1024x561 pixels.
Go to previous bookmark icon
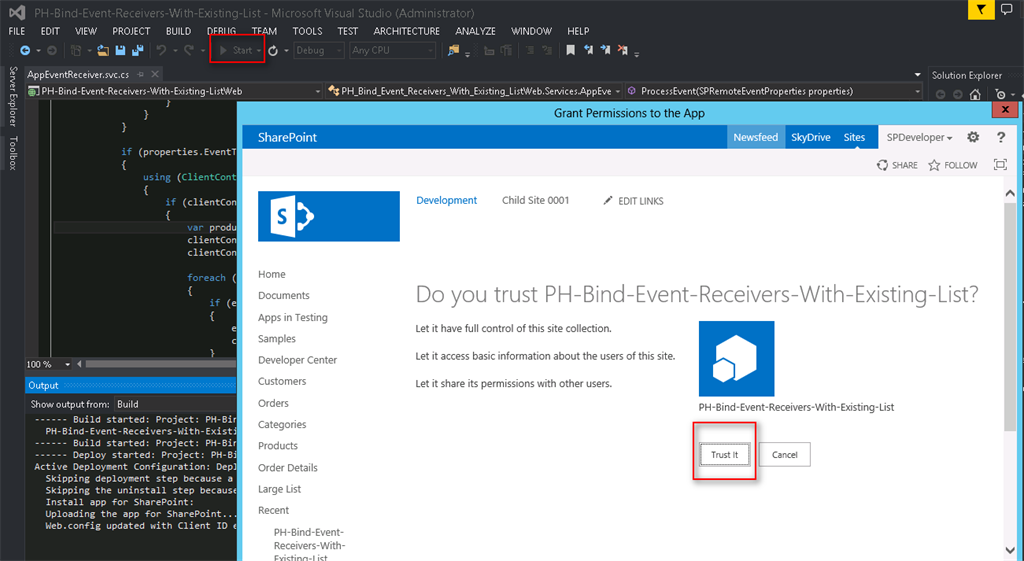(x=588, y=50)
